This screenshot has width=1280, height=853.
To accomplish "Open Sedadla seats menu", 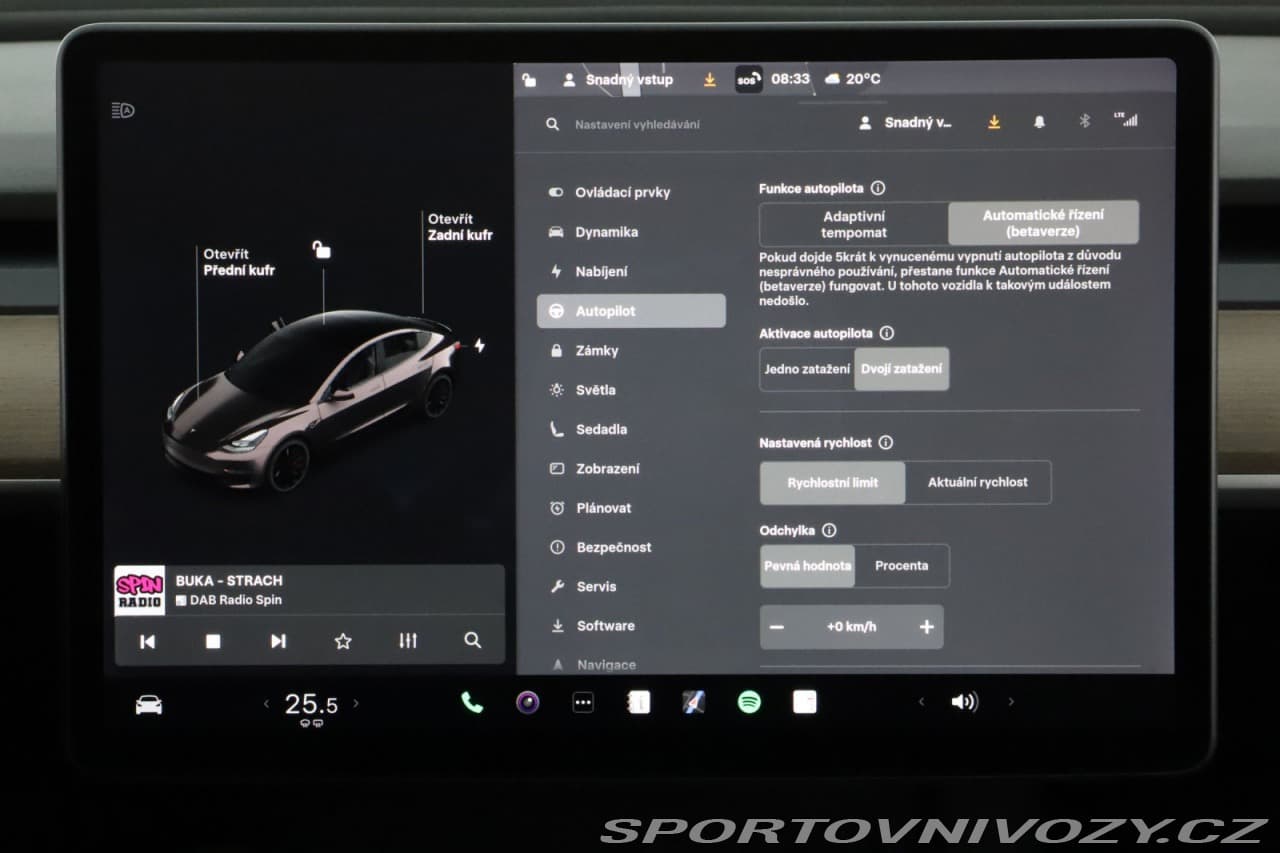I will (x=631, y=429).
